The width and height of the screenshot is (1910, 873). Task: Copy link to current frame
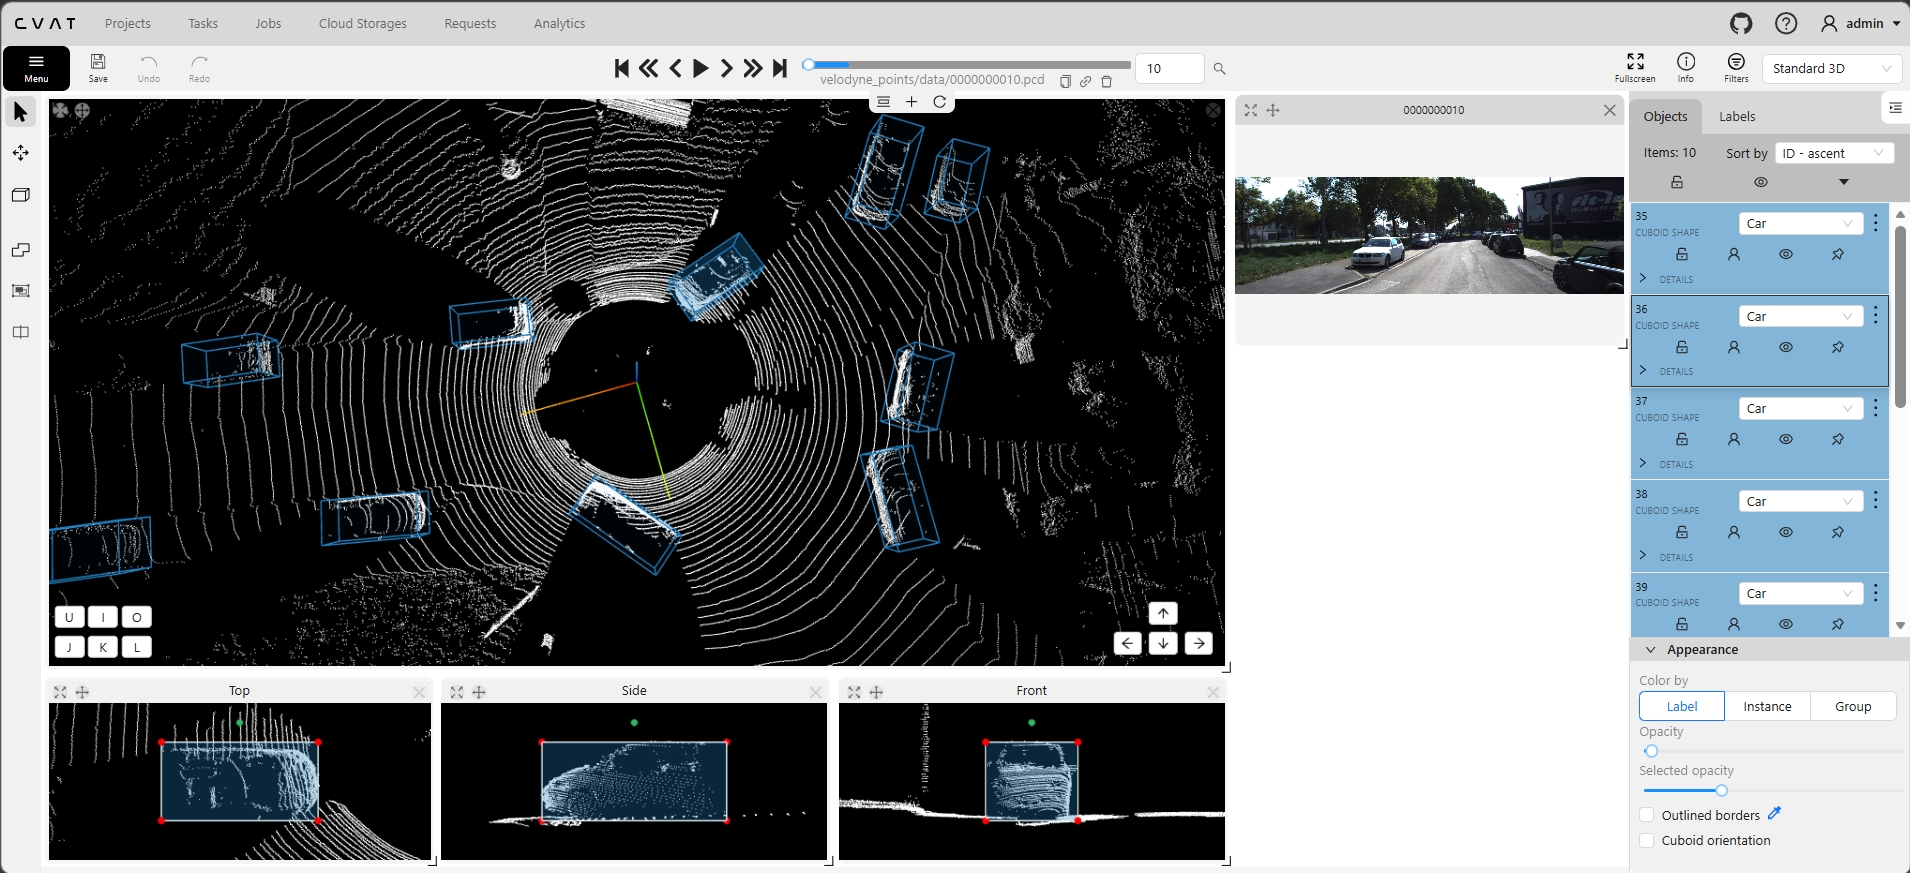click(x=1085, y=81)
